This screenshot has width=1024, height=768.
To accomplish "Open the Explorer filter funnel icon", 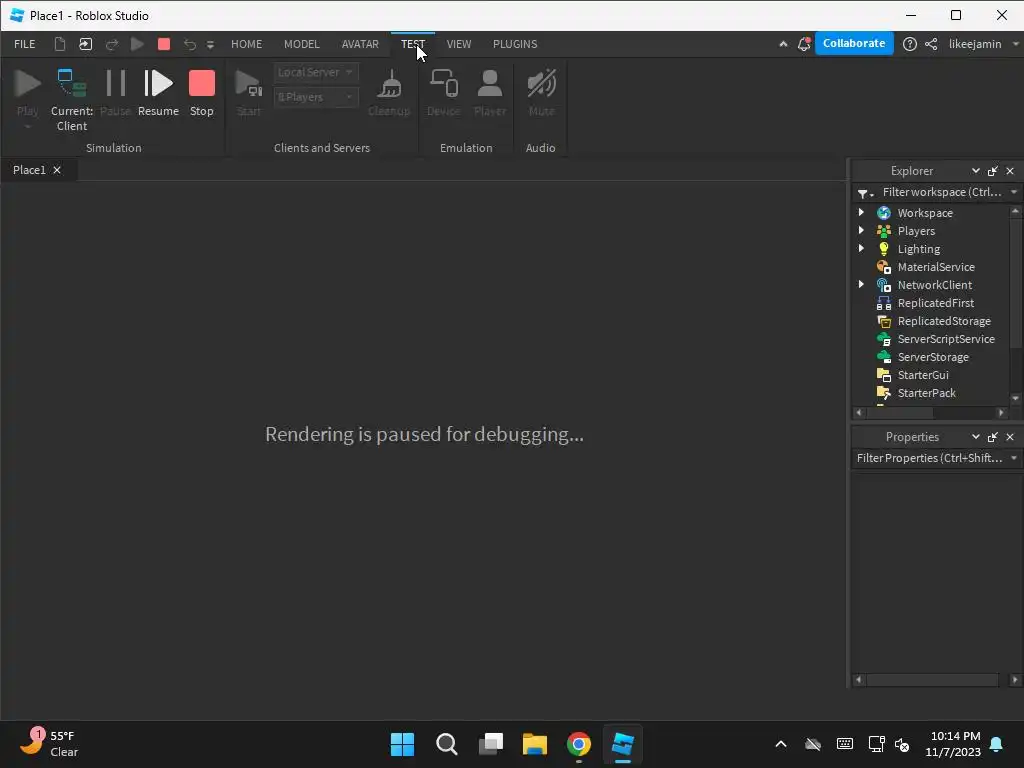I will pos(865,193).
